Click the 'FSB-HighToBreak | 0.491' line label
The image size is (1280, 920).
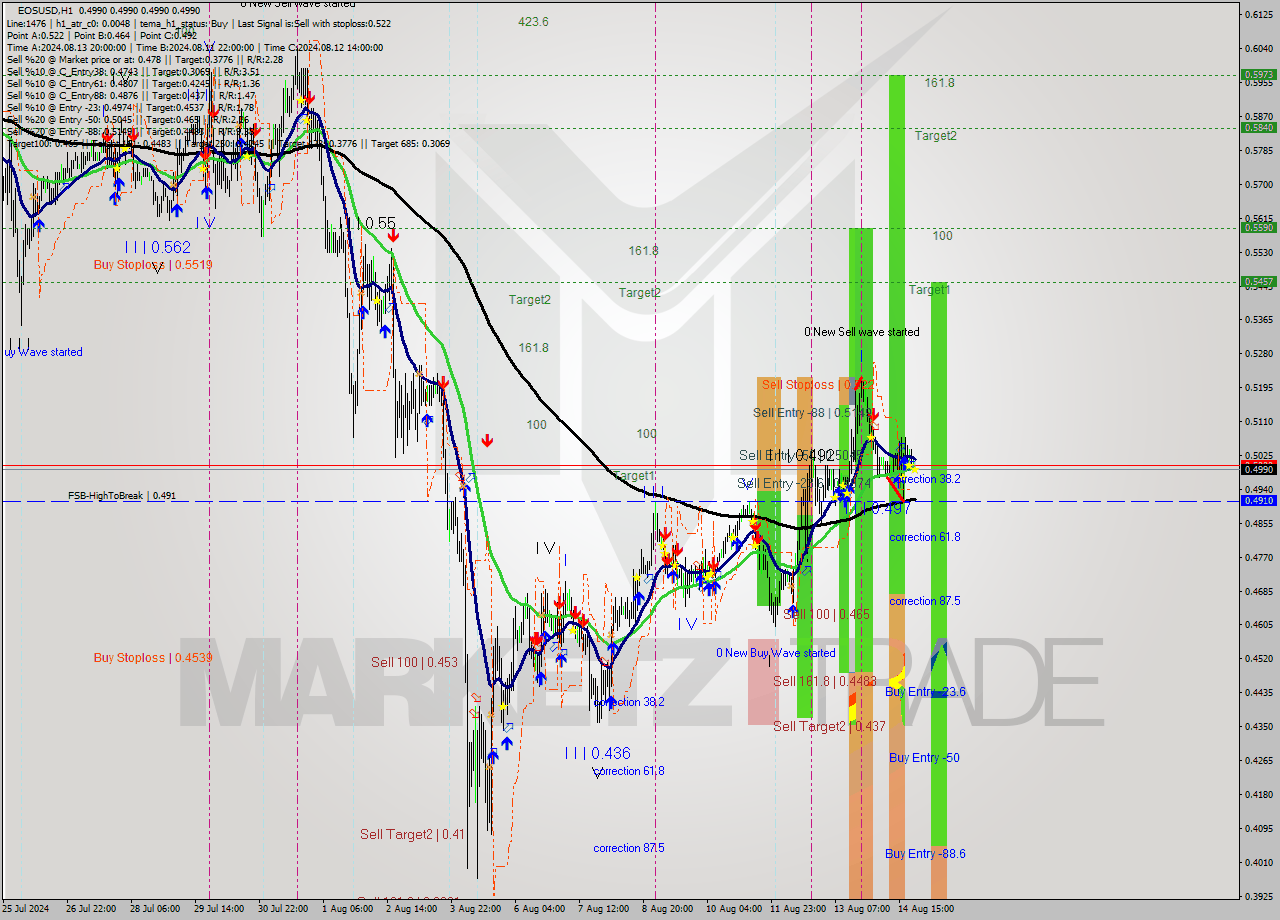(x=122, y=496)
